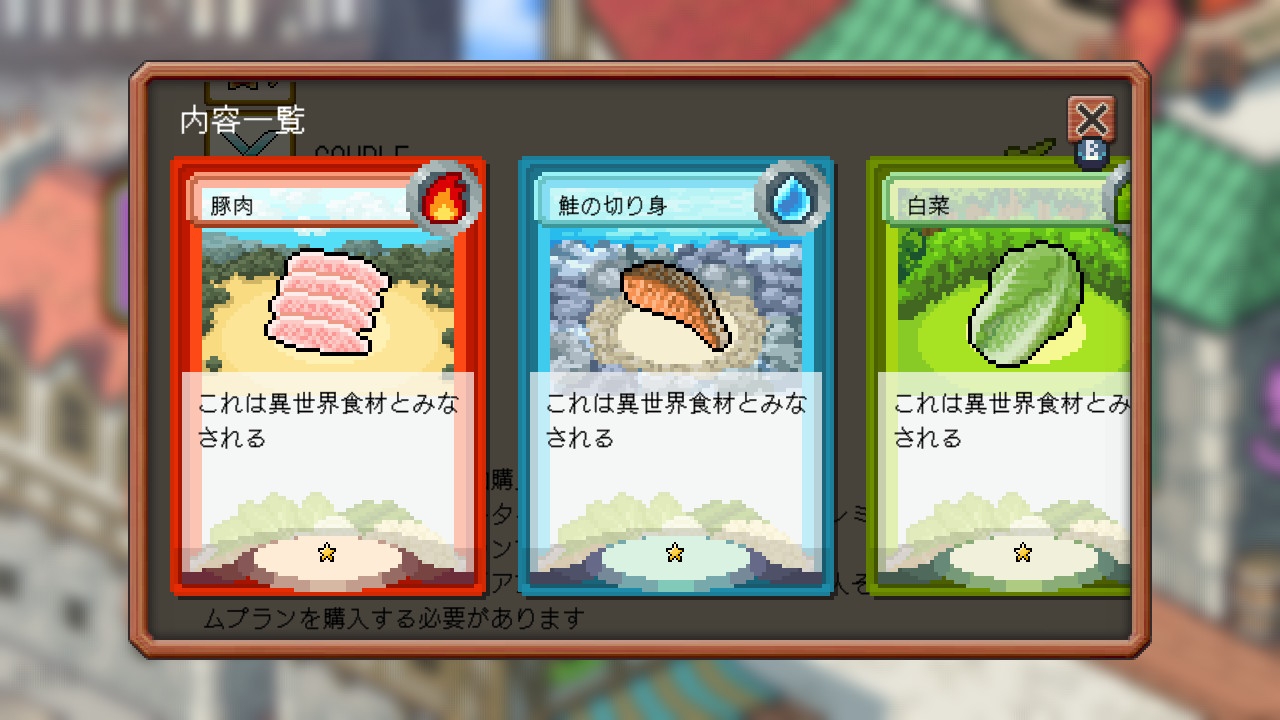This screenshot has width=1280, height=720.
Task: Click the star rating on 白菜 card
Action: point(1022,553)
